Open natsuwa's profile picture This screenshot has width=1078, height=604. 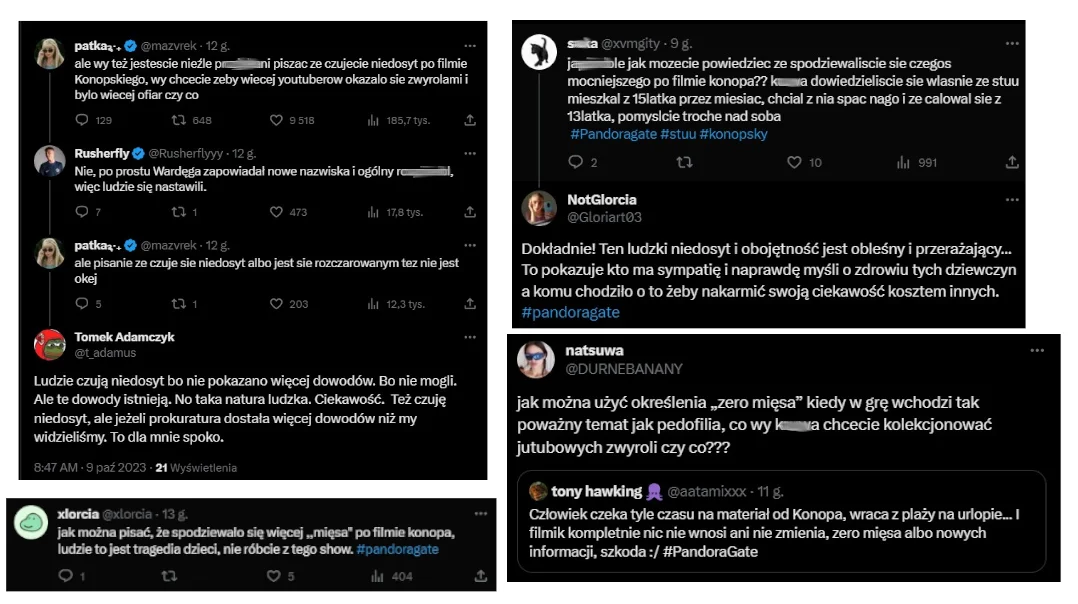click(x=536, y=359)
